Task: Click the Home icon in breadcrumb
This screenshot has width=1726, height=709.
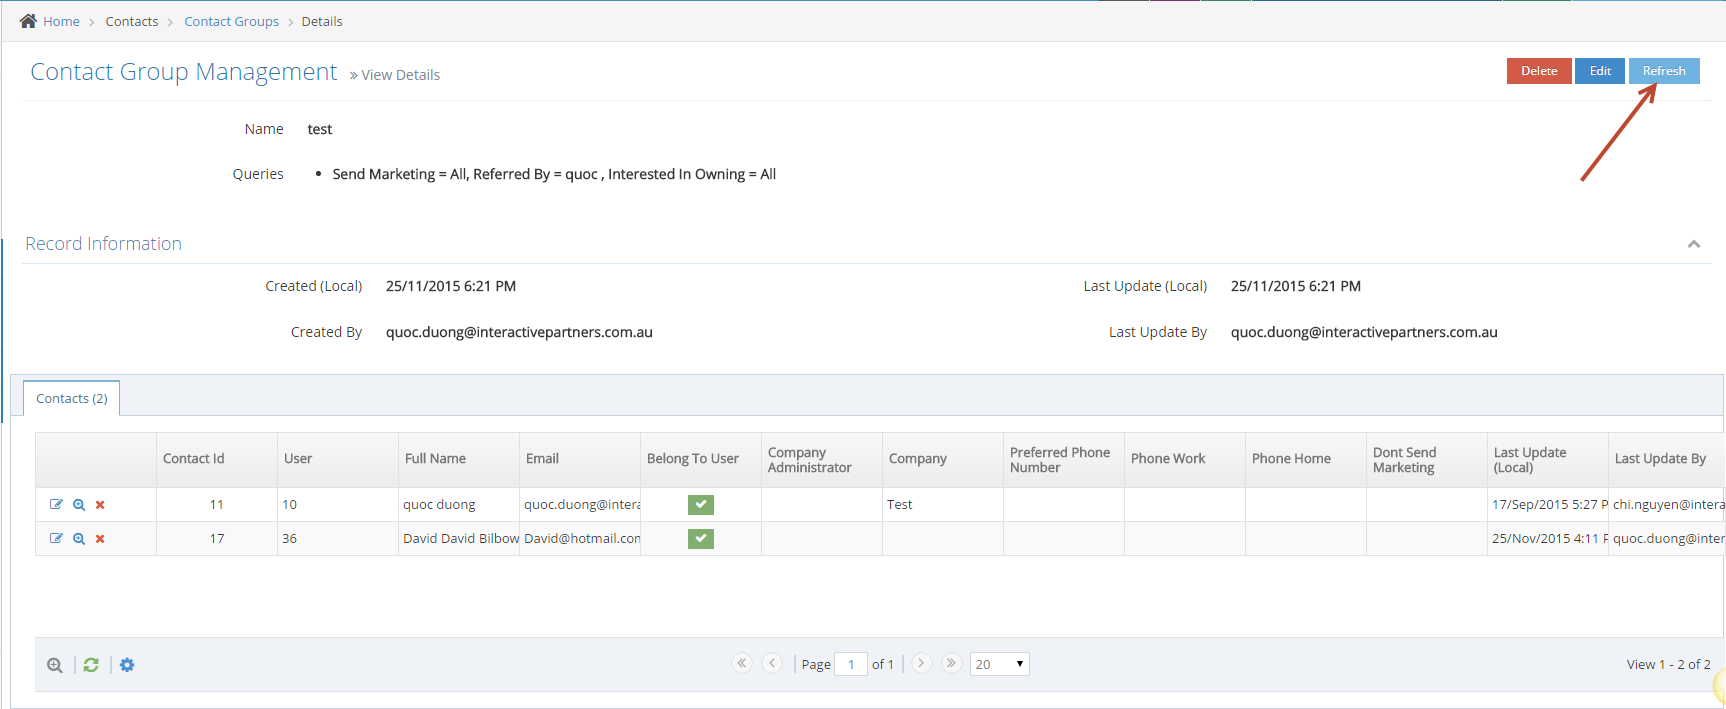Action: pyautogui.click(x=28, y=21)
